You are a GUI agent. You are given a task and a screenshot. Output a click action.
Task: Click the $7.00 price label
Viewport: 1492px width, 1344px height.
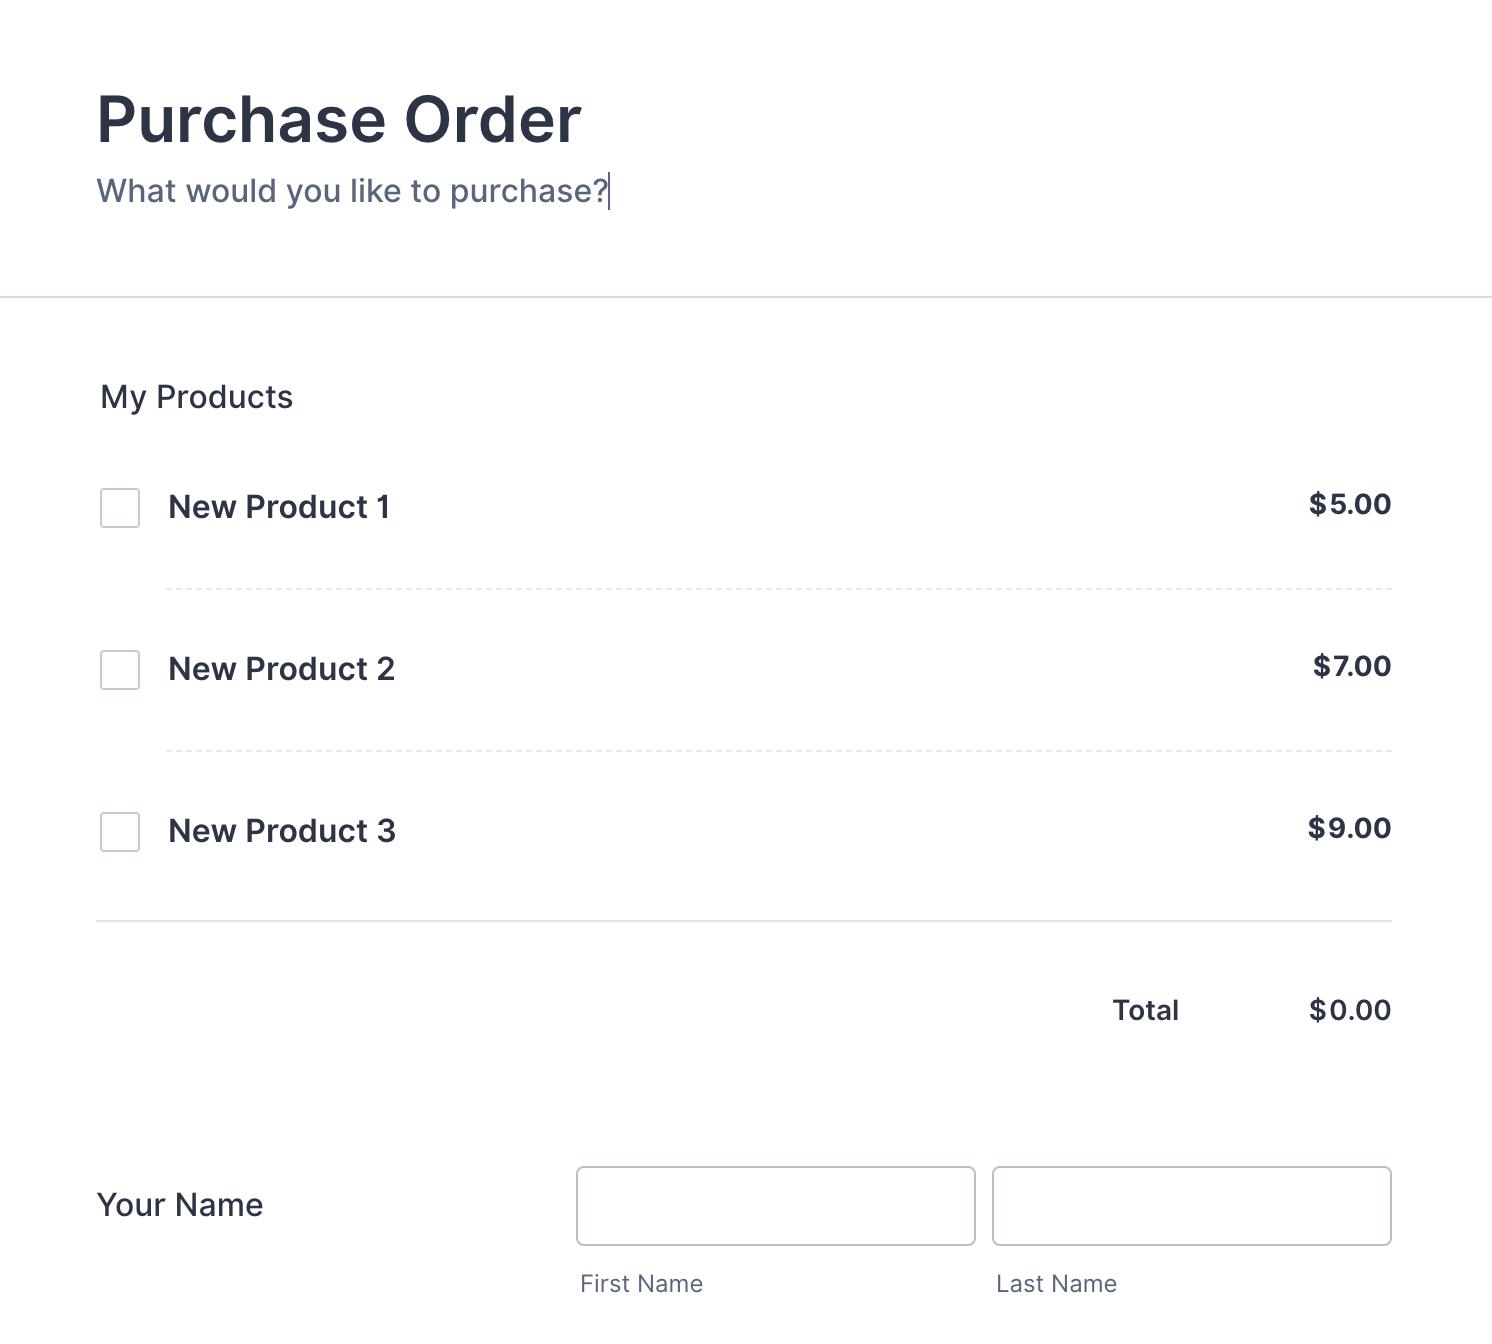tap(1351, 667)
